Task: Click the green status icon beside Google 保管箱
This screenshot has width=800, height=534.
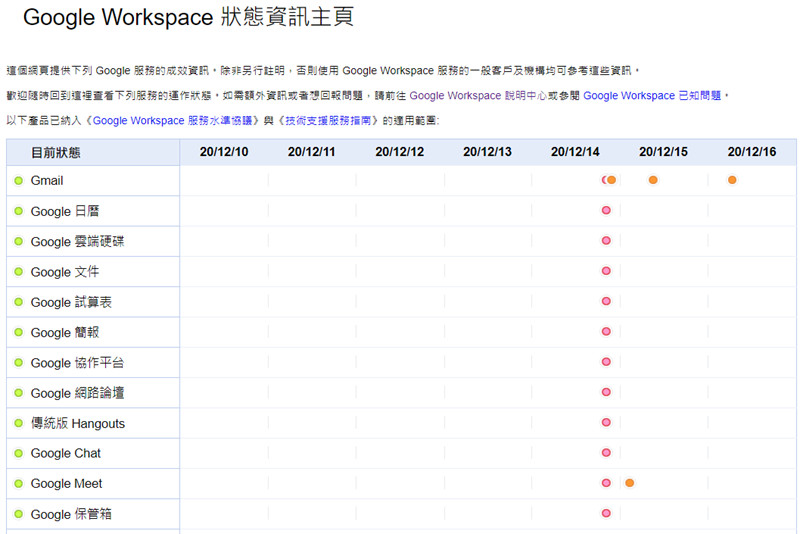Action: point(19,514)
